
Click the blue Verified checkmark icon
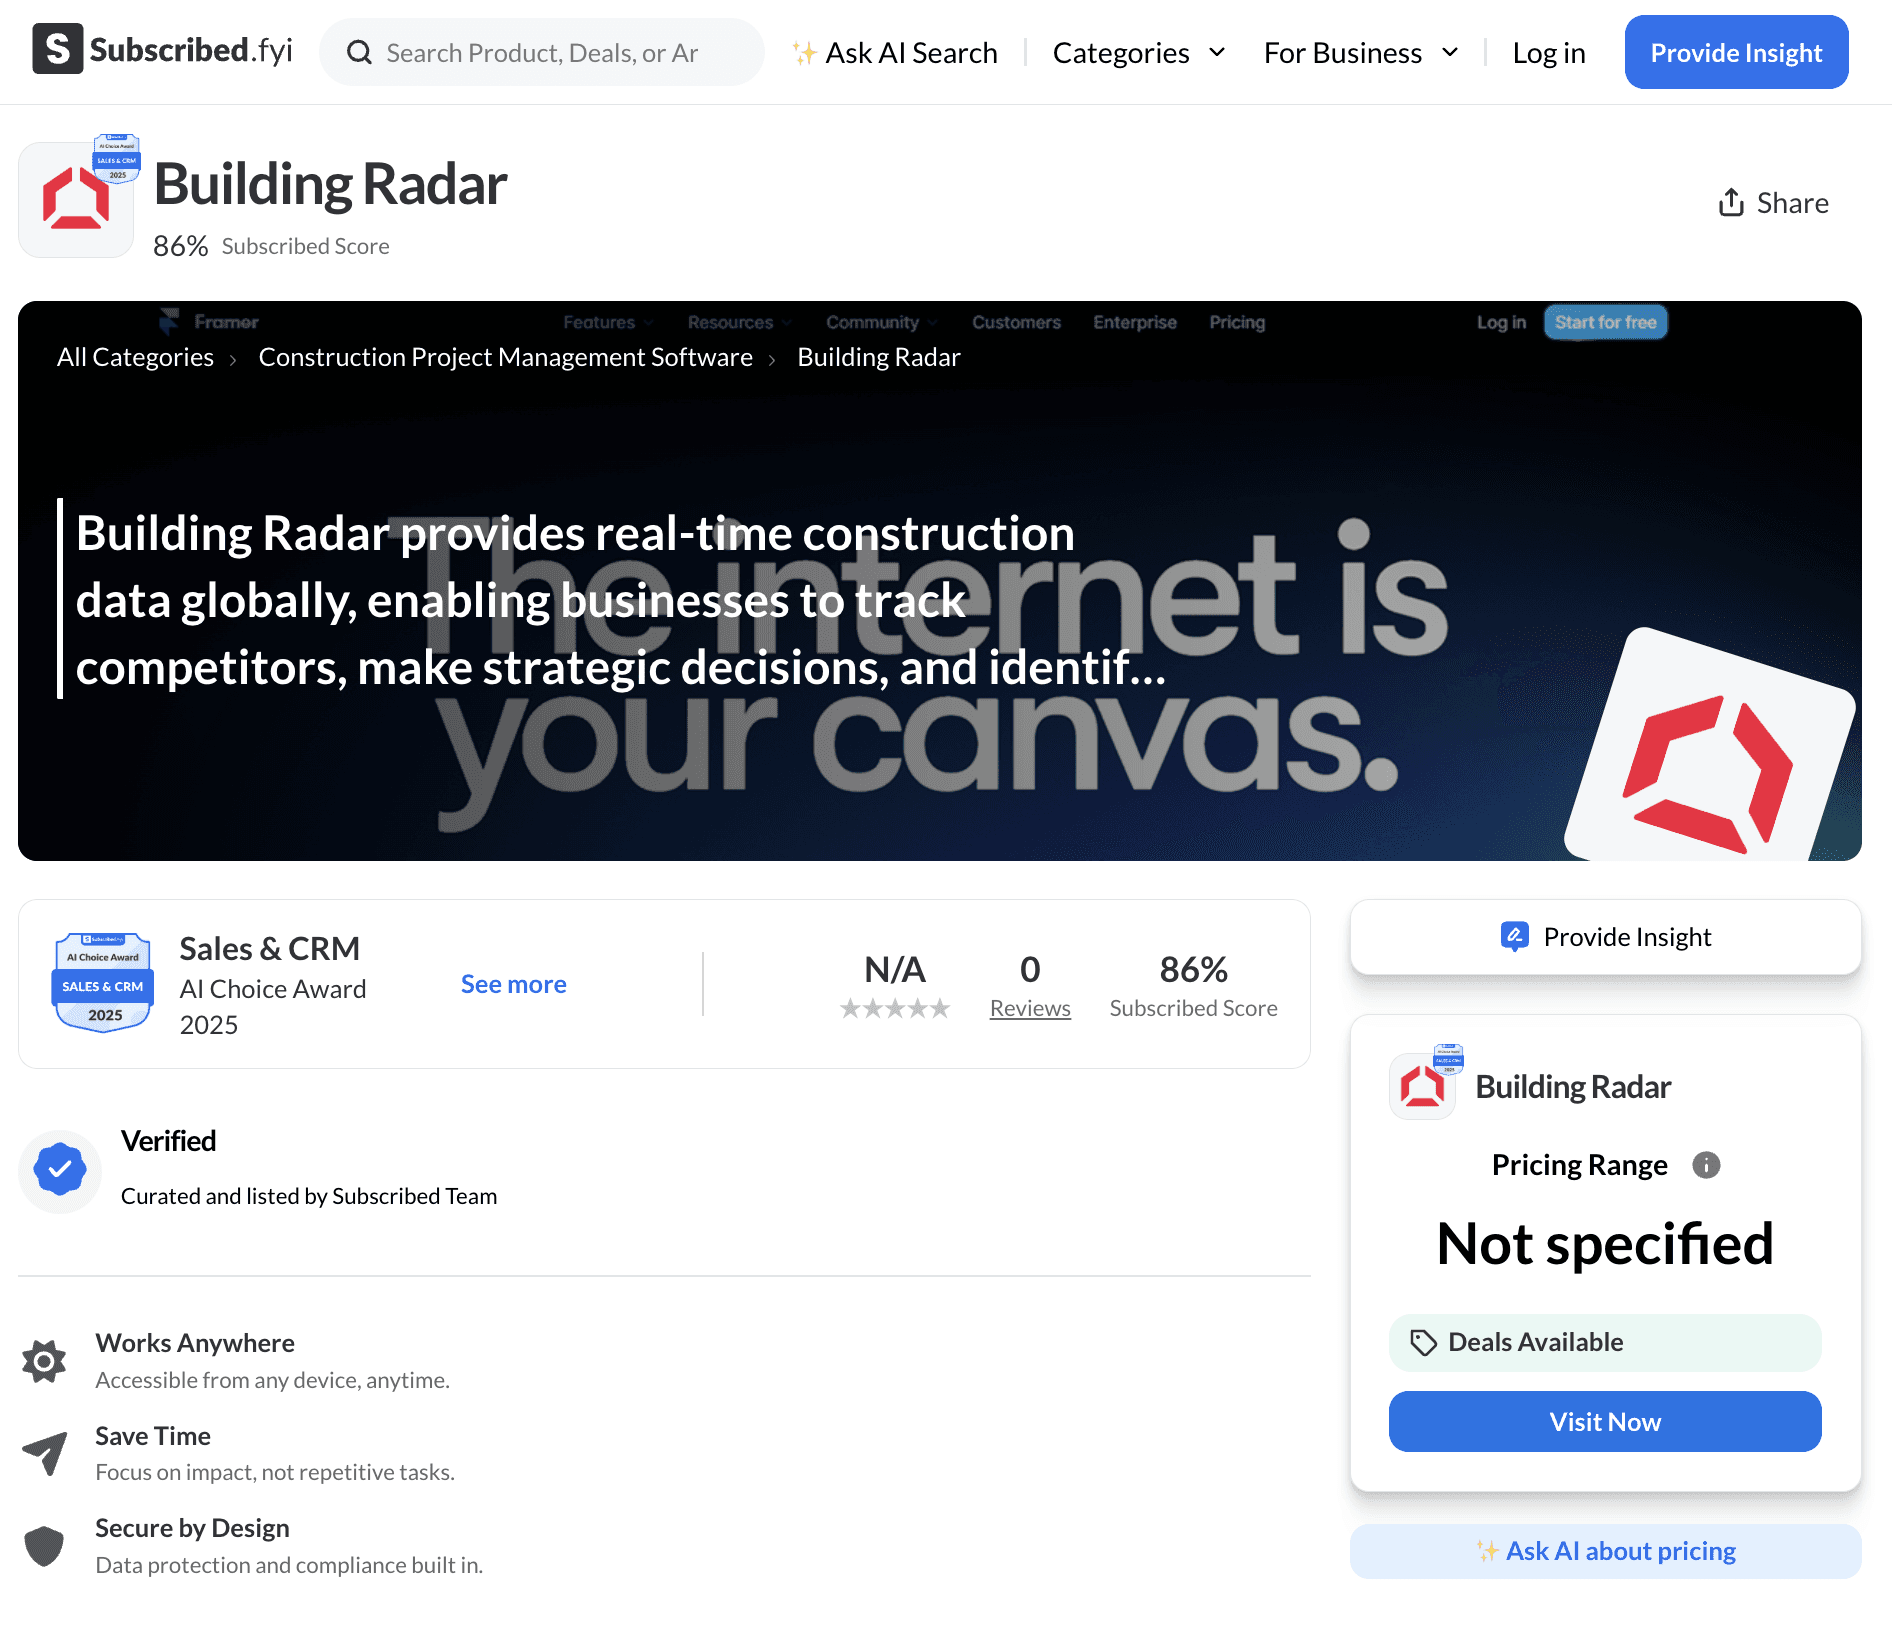point(60,1170)
